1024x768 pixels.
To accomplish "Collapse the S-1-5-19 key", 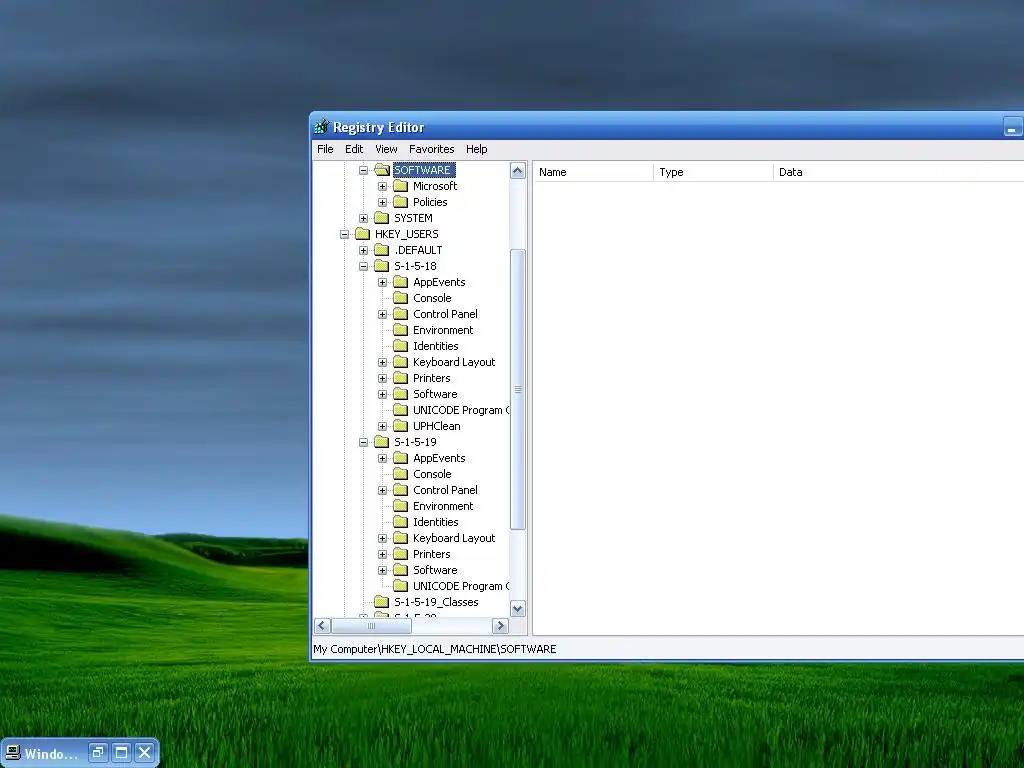I will (x=364, y=442).
